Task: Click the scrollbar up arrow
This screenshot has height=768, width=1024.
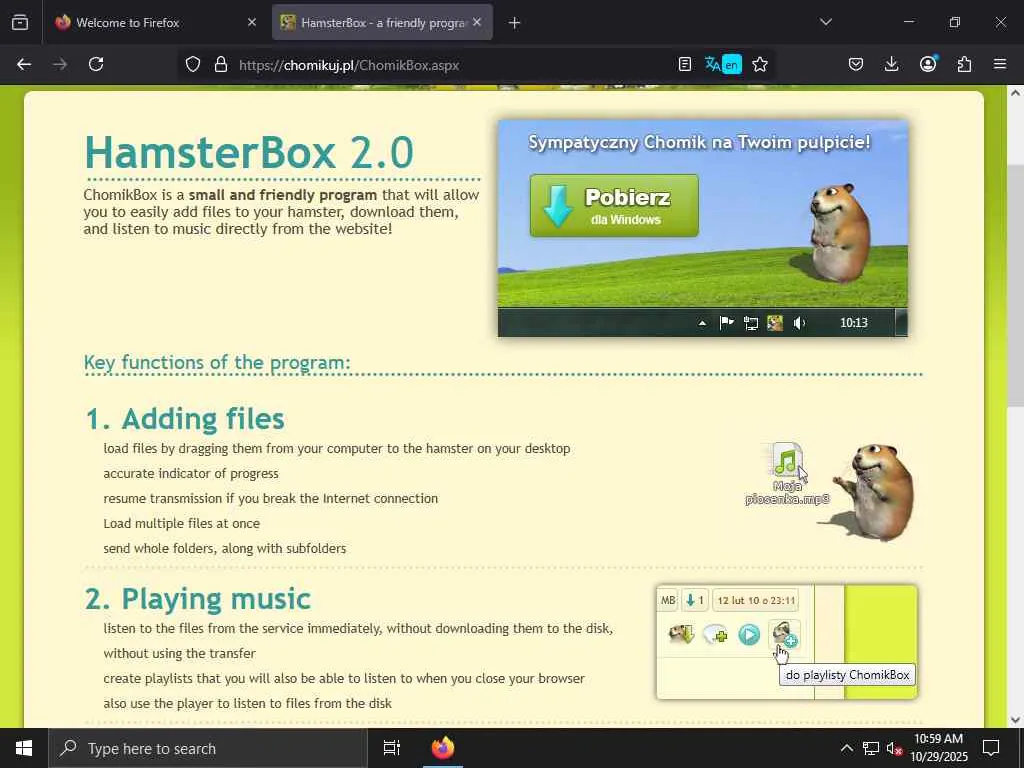Action: pyautogui.click(x=1015, y=93)
